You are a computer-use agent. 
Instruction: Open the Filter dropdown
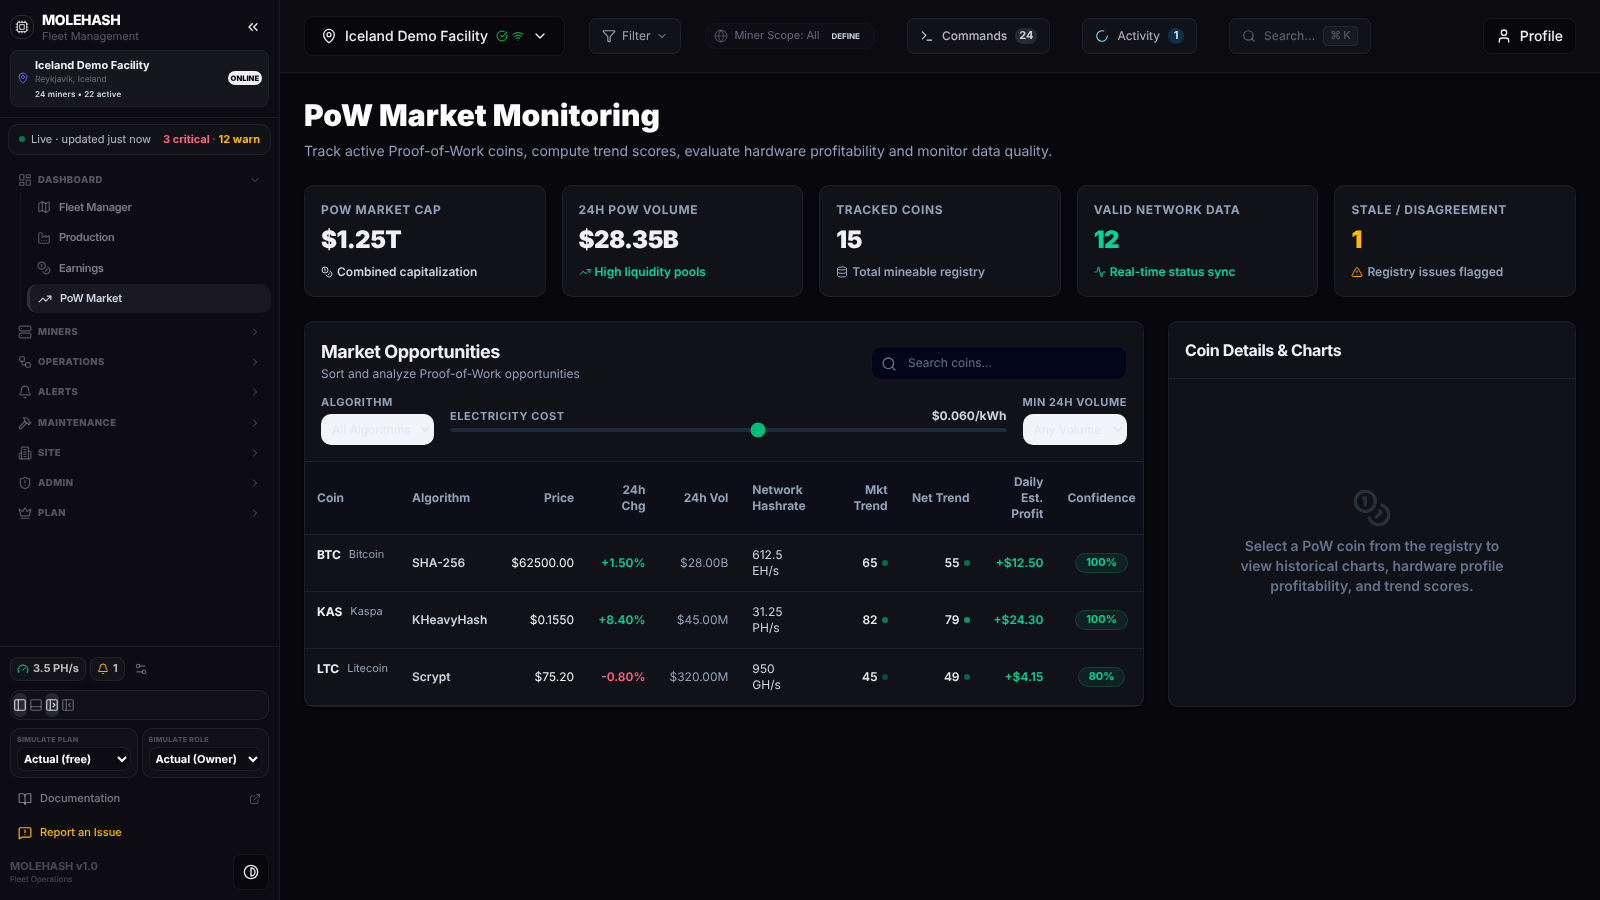(x=634, y=36)
